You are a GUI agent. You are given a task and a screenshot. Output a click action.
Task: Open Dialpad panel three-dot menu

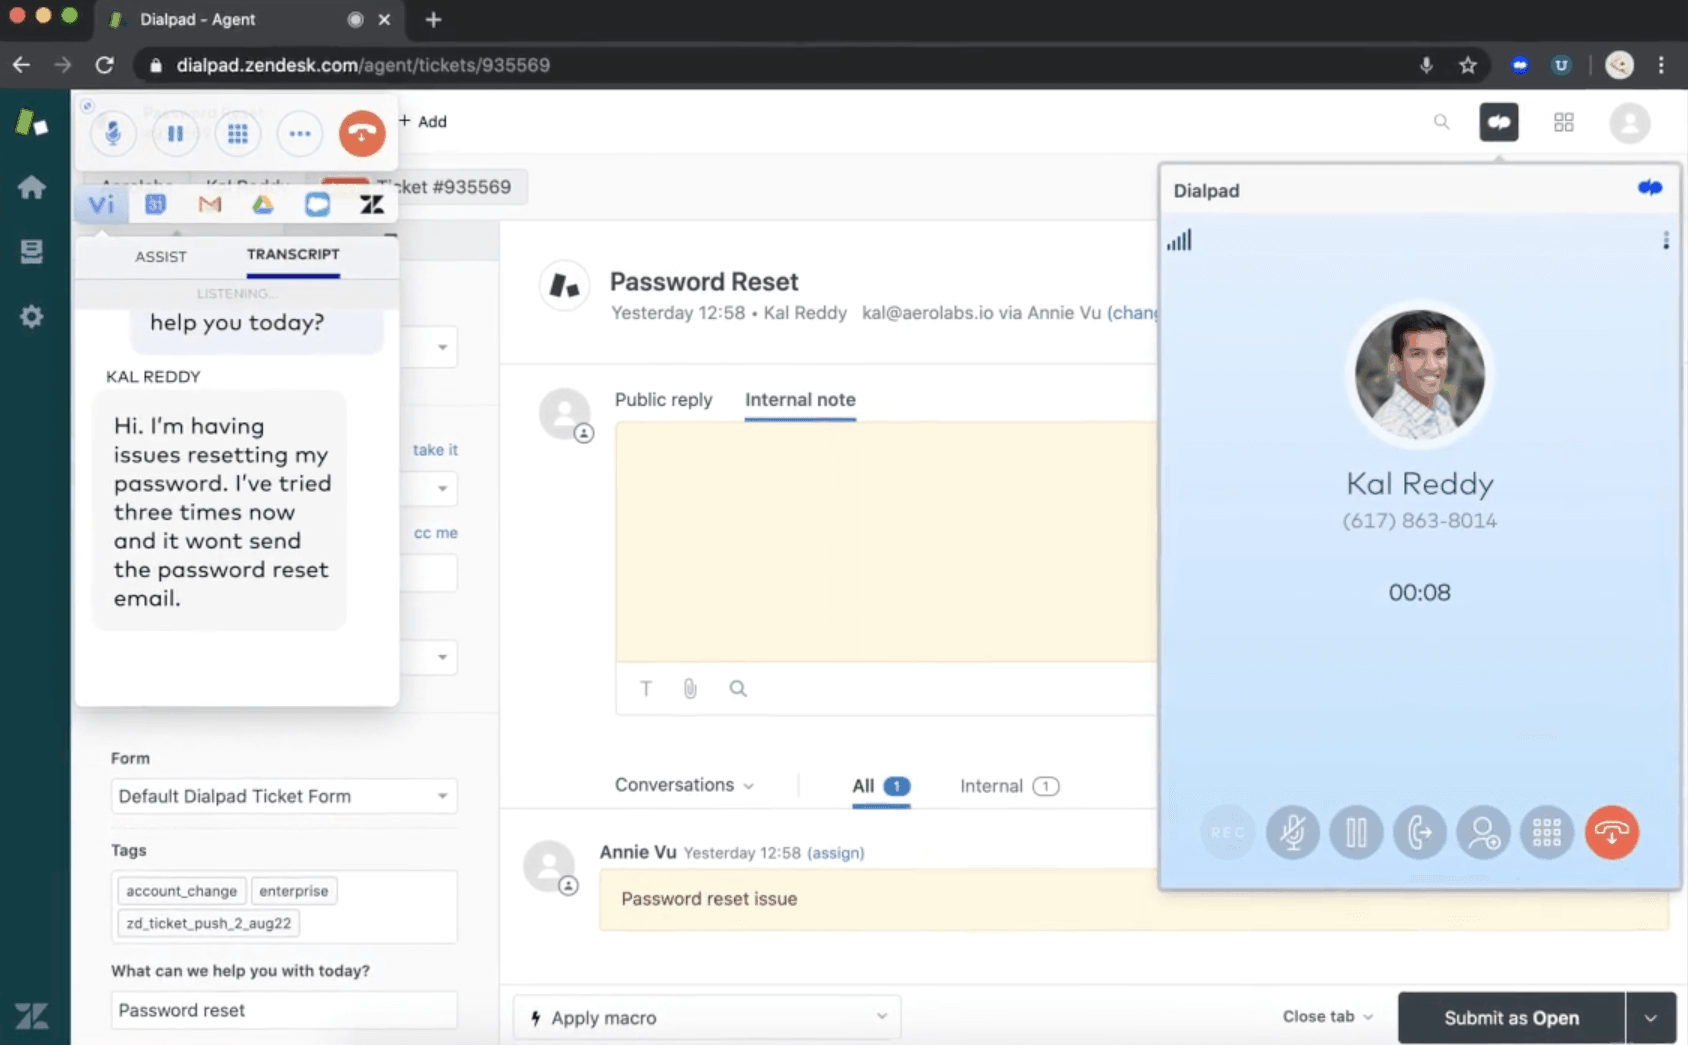(x=1666, y=240)
